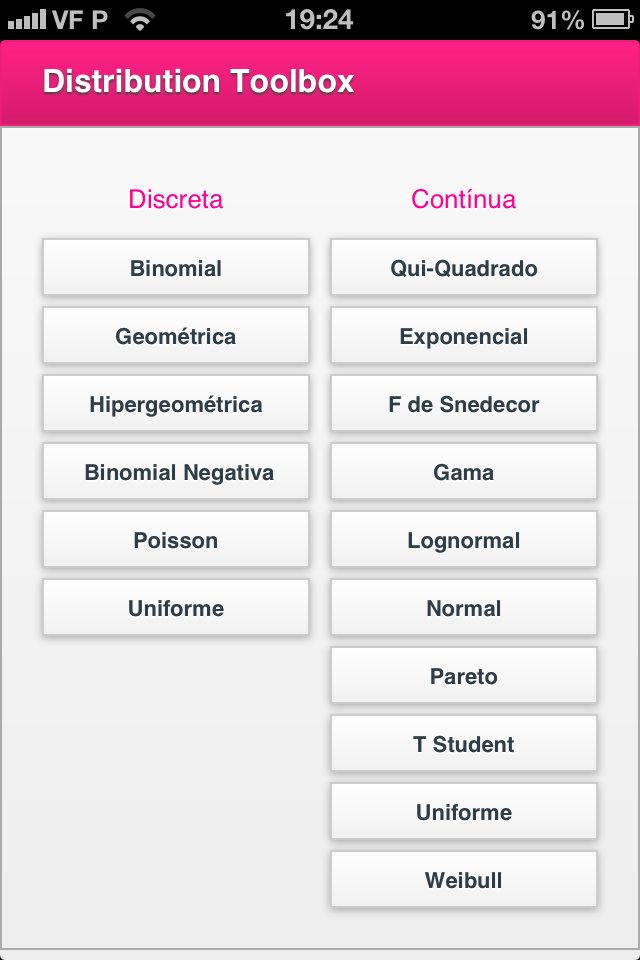Choose the Gama distribution
This screenshot has width=640, height=960.
pyautogui.click(x=463, y=471)
